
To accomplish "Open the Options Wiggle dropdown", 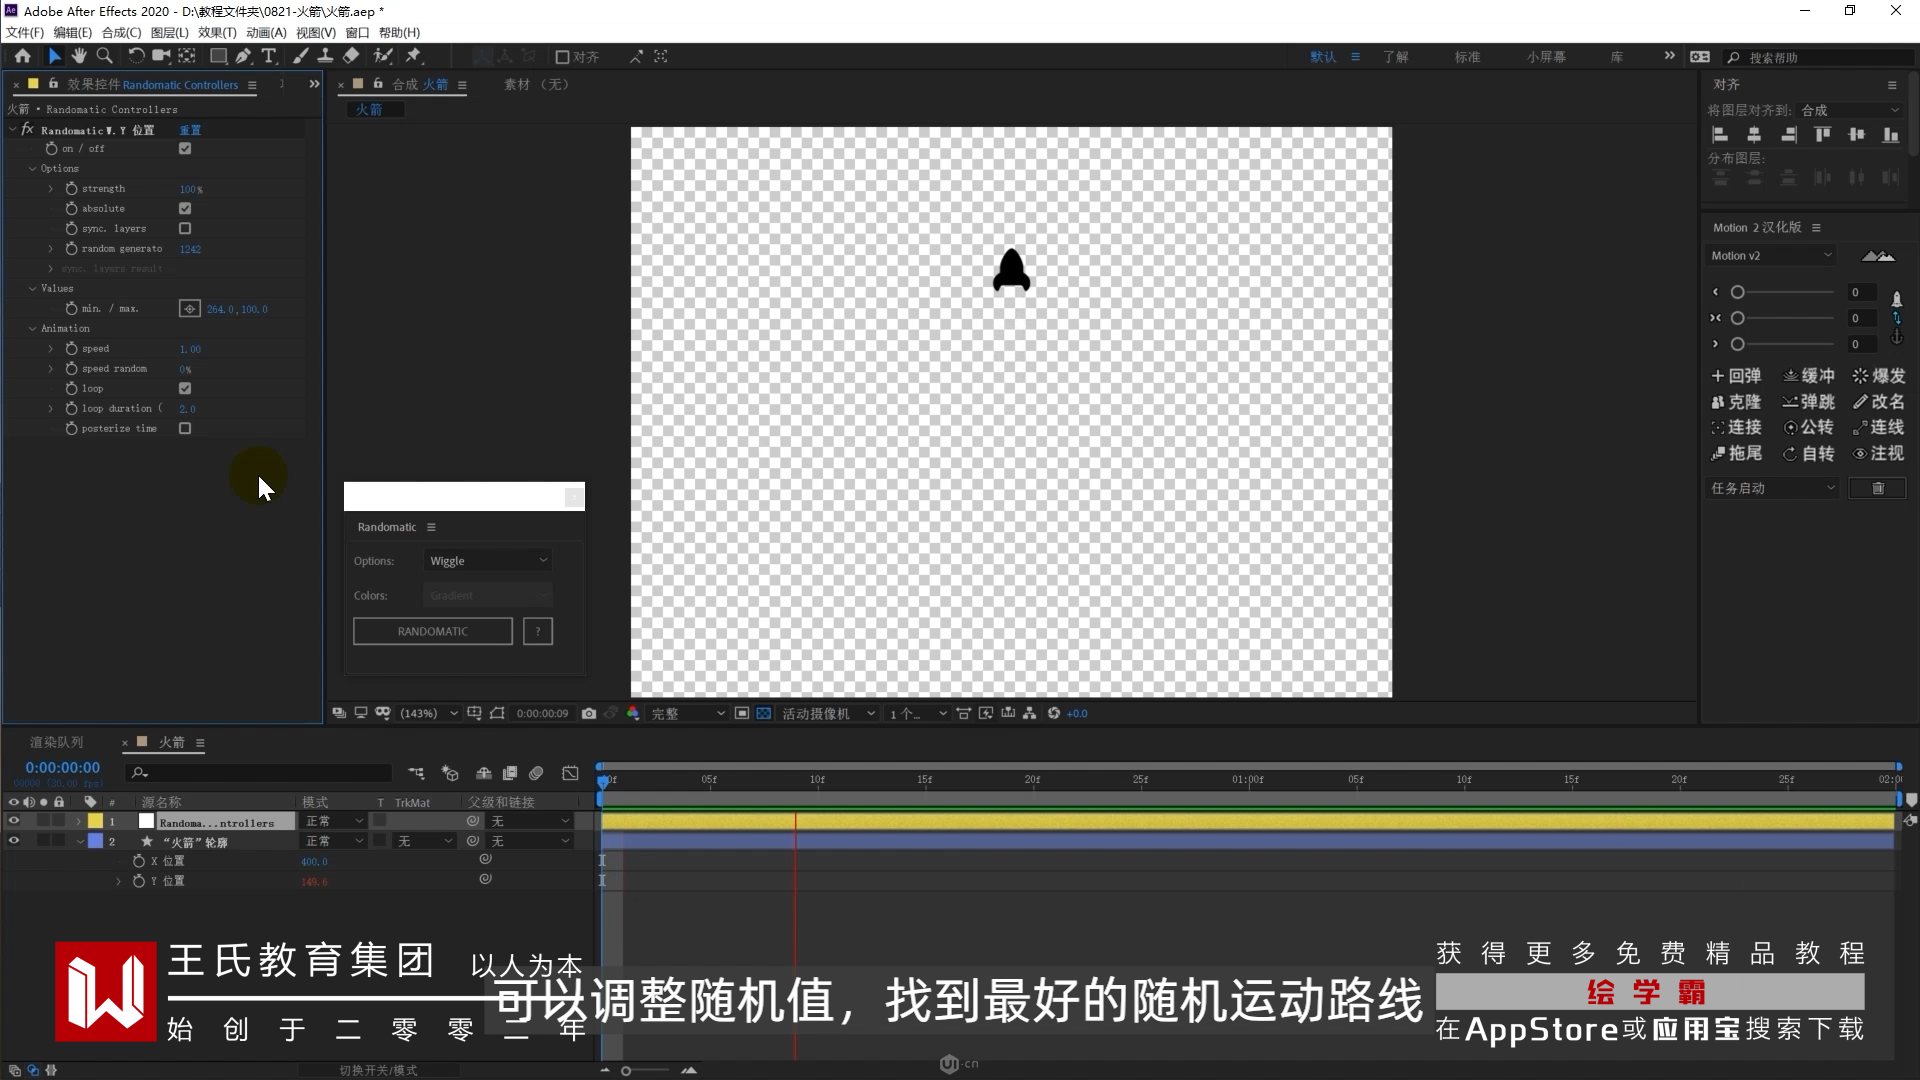I will [x=488, y=561].
